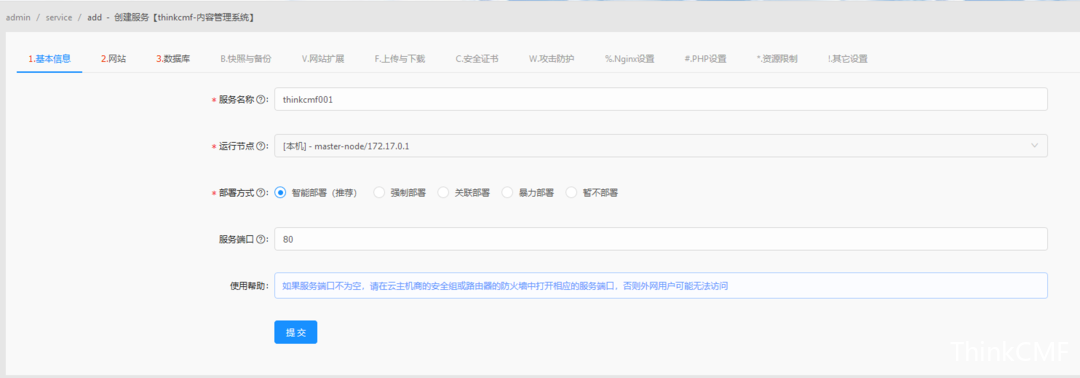
Task: Click the 使用帮助 text area
Action: pyautogui.click(x=661, y=285)
